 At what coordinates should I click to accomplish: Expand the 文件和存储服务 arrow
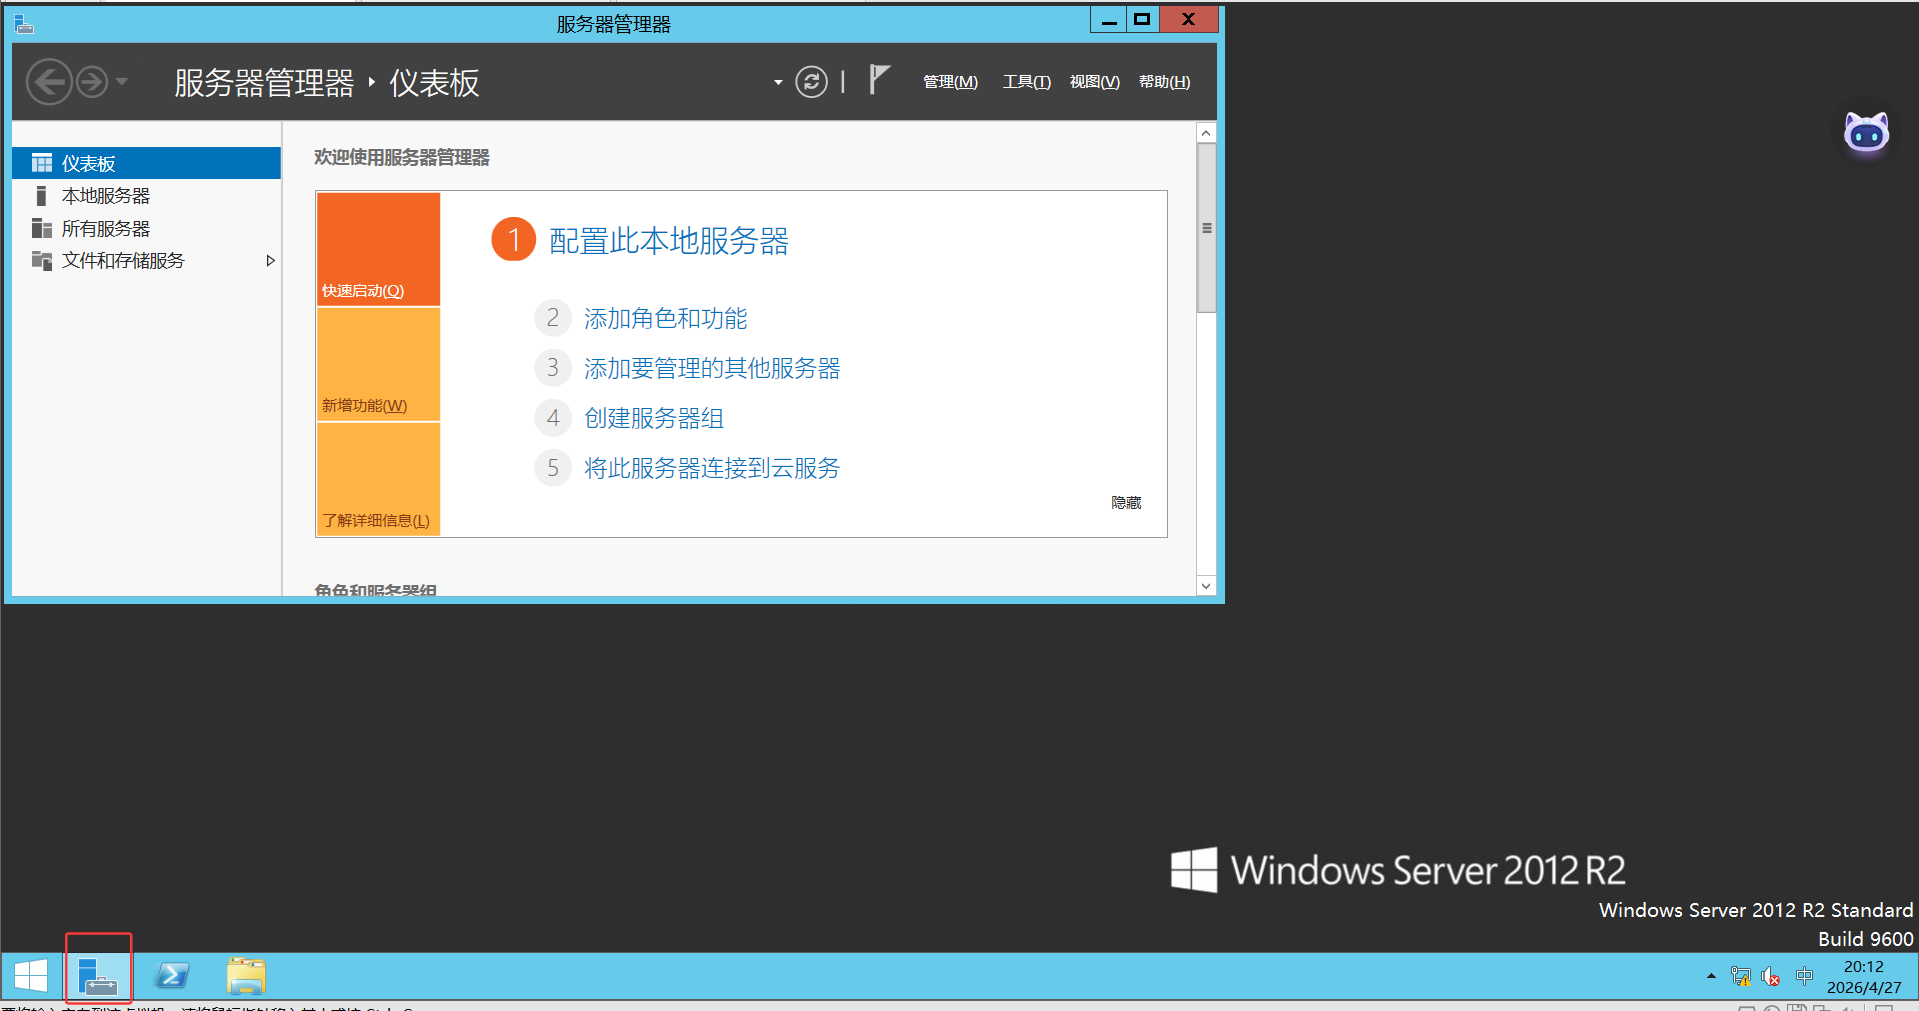click(x=270, y=261)
